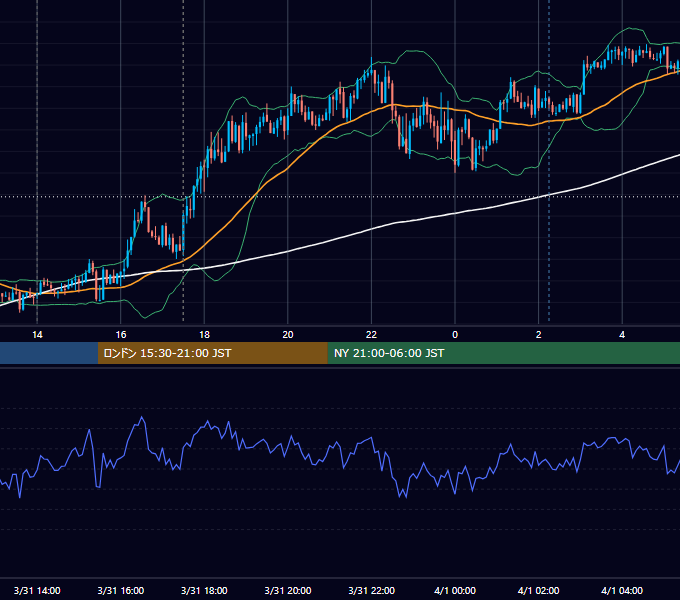Click the 4/1 04:00 time label

tap(622, 590)
